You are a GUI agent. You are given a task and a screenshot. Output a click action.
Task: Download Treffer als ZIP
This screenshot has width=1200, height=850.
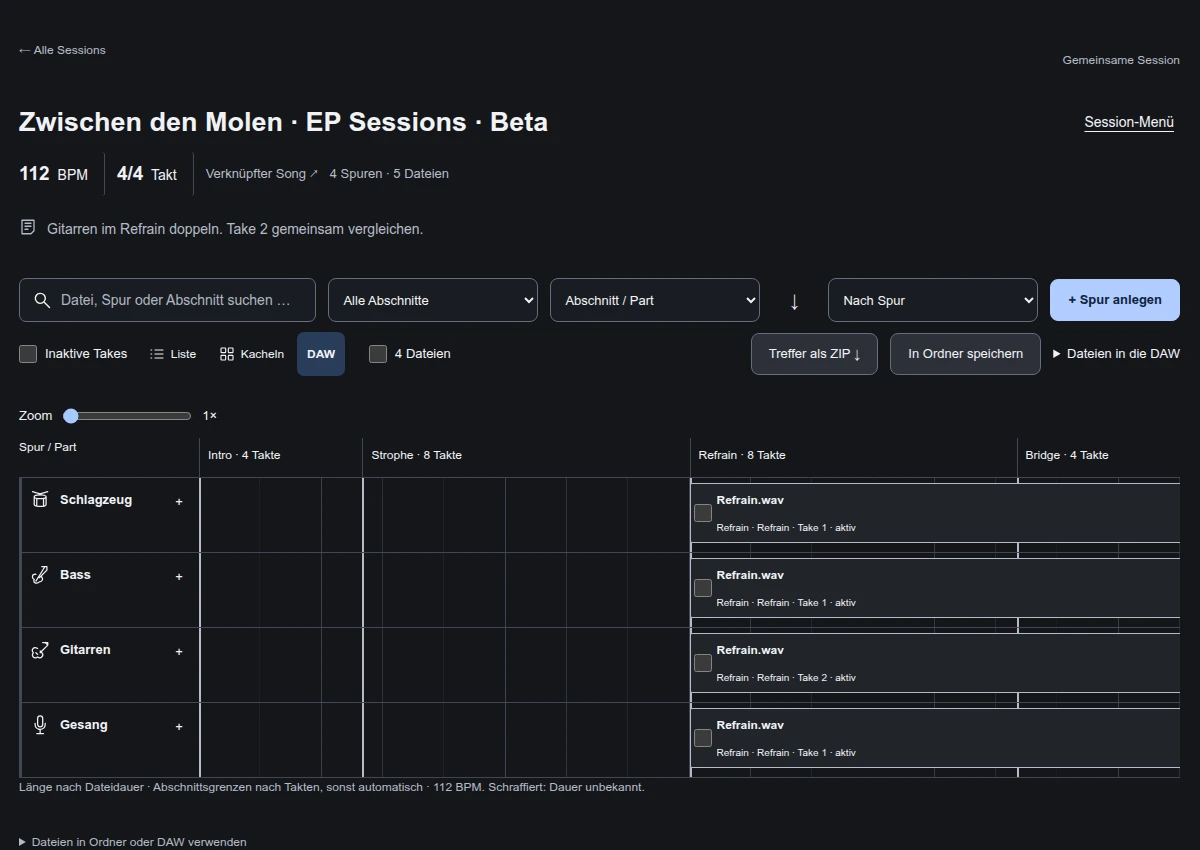814,354
